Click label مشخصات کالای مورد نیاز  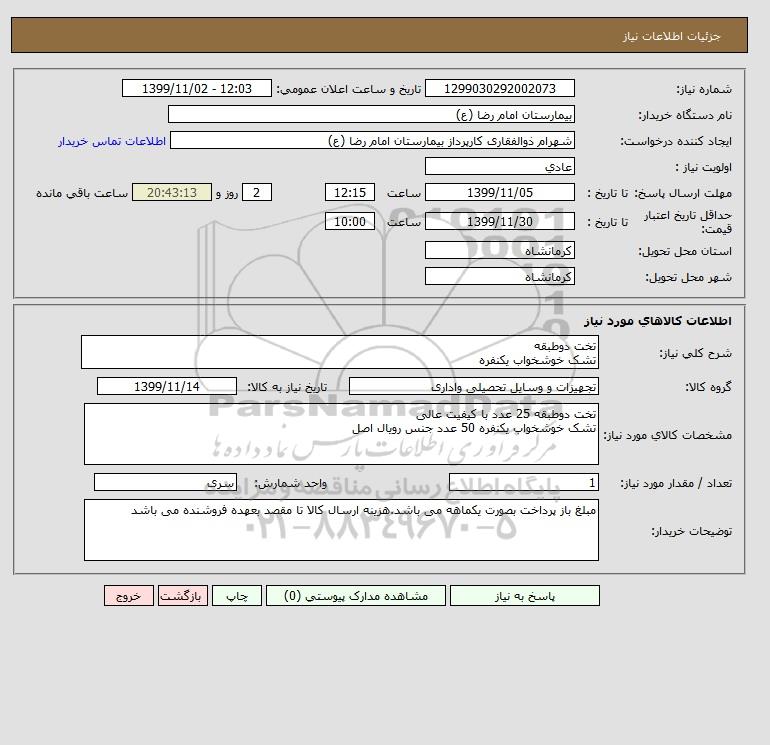[667, 435]
